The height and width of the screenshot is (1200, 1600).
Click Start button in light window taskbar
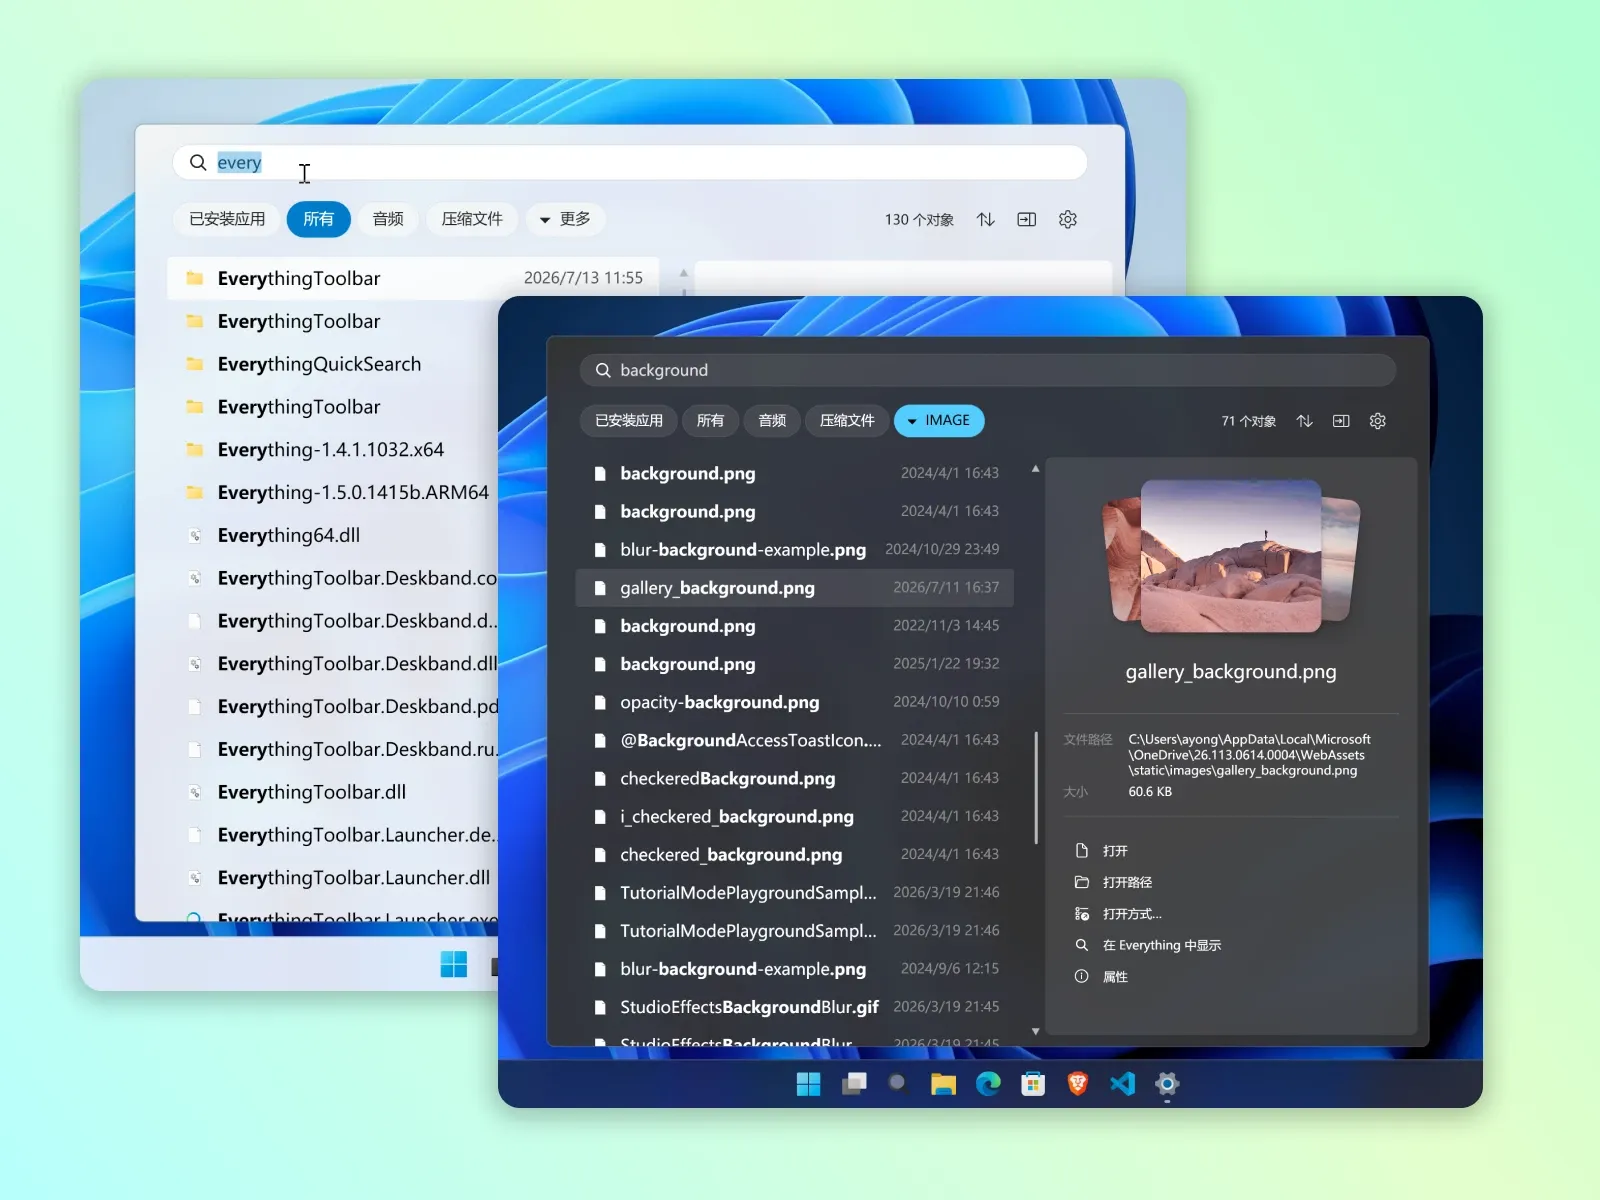pos(454,964)
